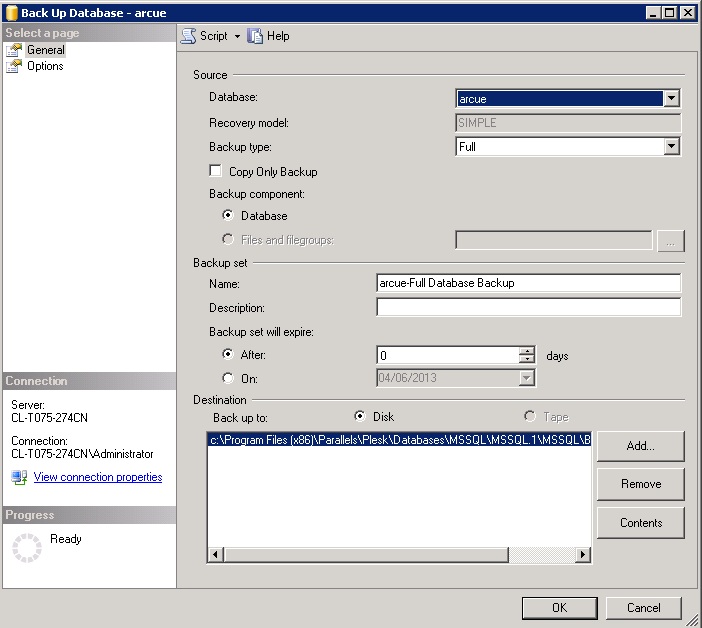The height and width of the screenshot is (628, 702).
Task: Click the server name CL-T075-274CN
Action: click(49, 418)
